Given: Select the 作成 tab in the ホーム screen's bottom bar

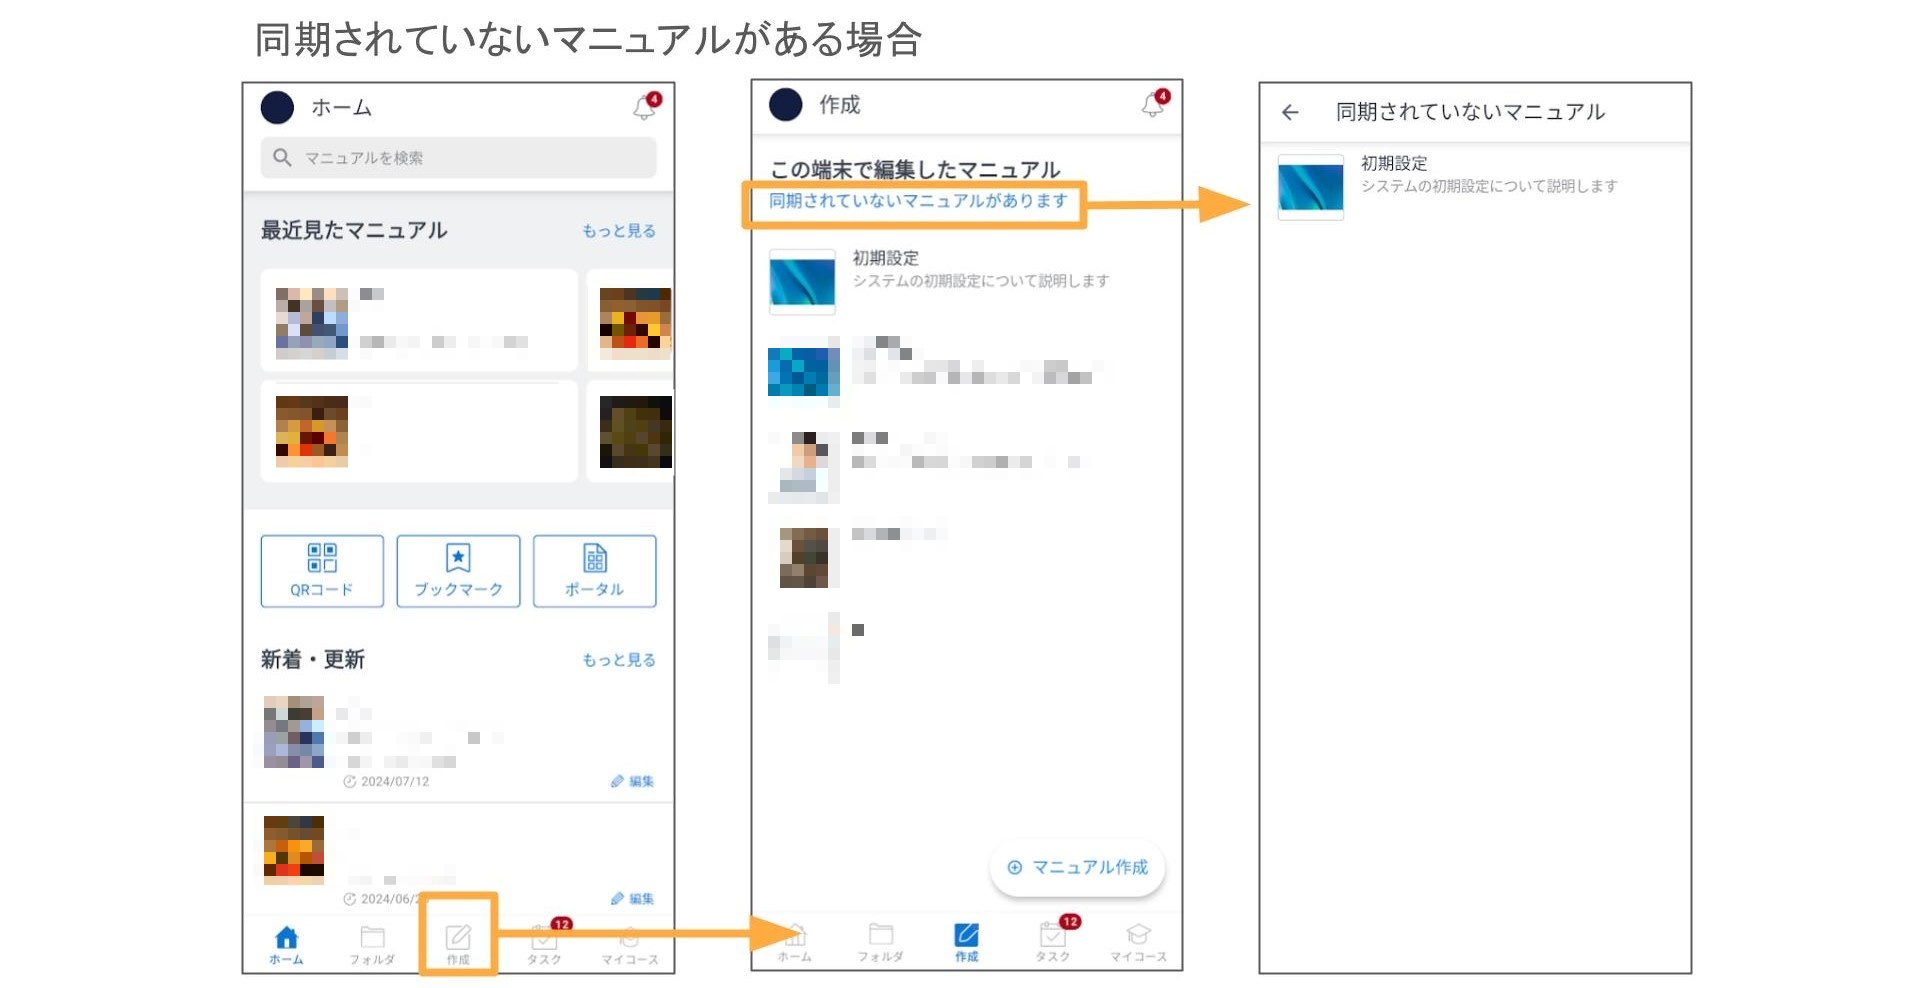Looking at the screenshot, I should tap(458, 942).
